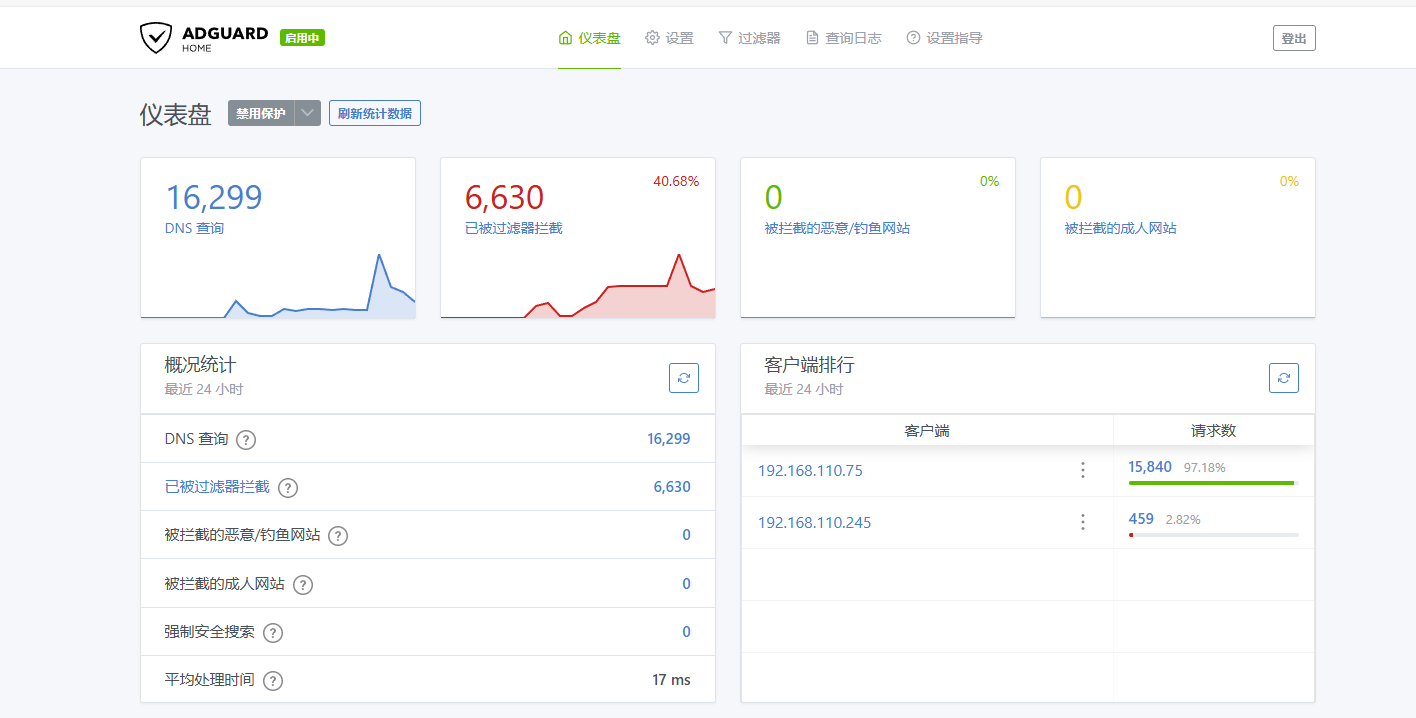Click the question icon beside 设置指导
The height and width of the screenshot is (718, 1416).
click(x=913, y=38)
